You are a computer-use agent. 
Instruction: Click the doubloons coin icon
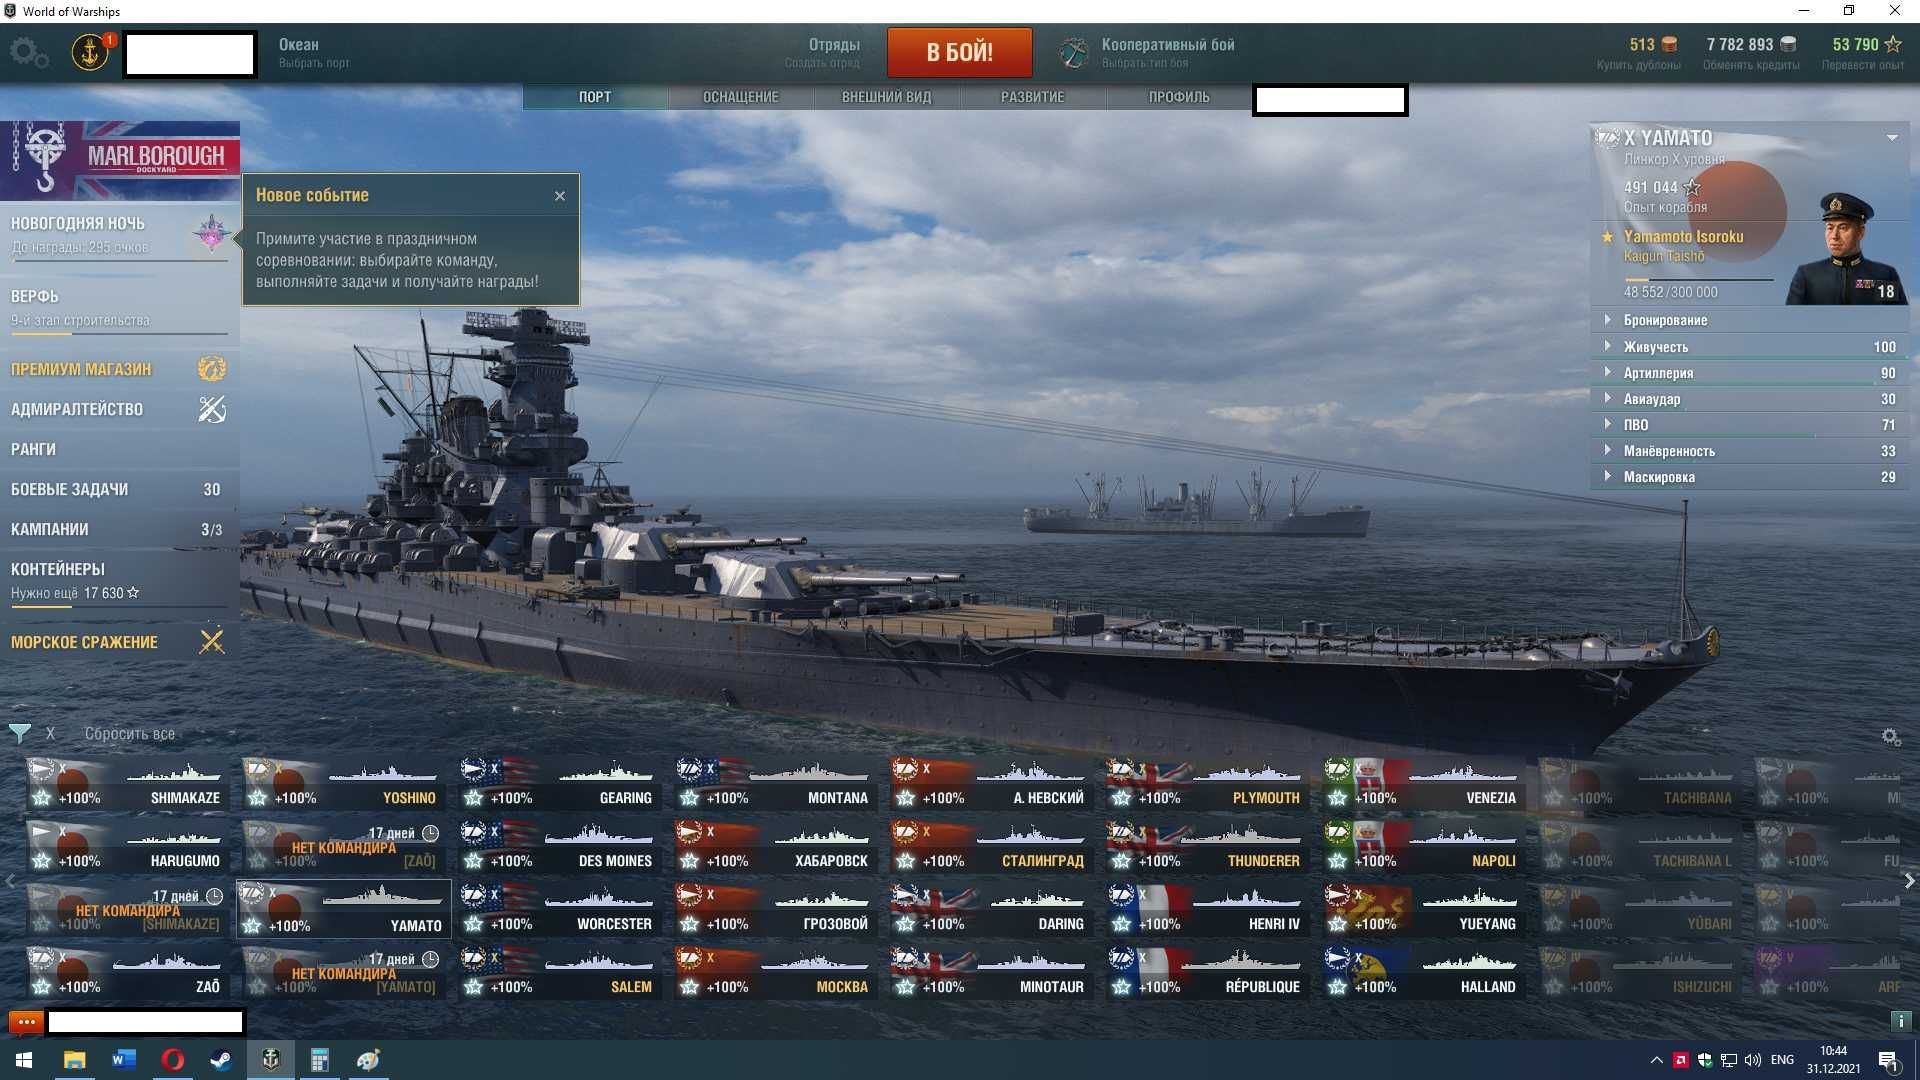click(1669, 45)
